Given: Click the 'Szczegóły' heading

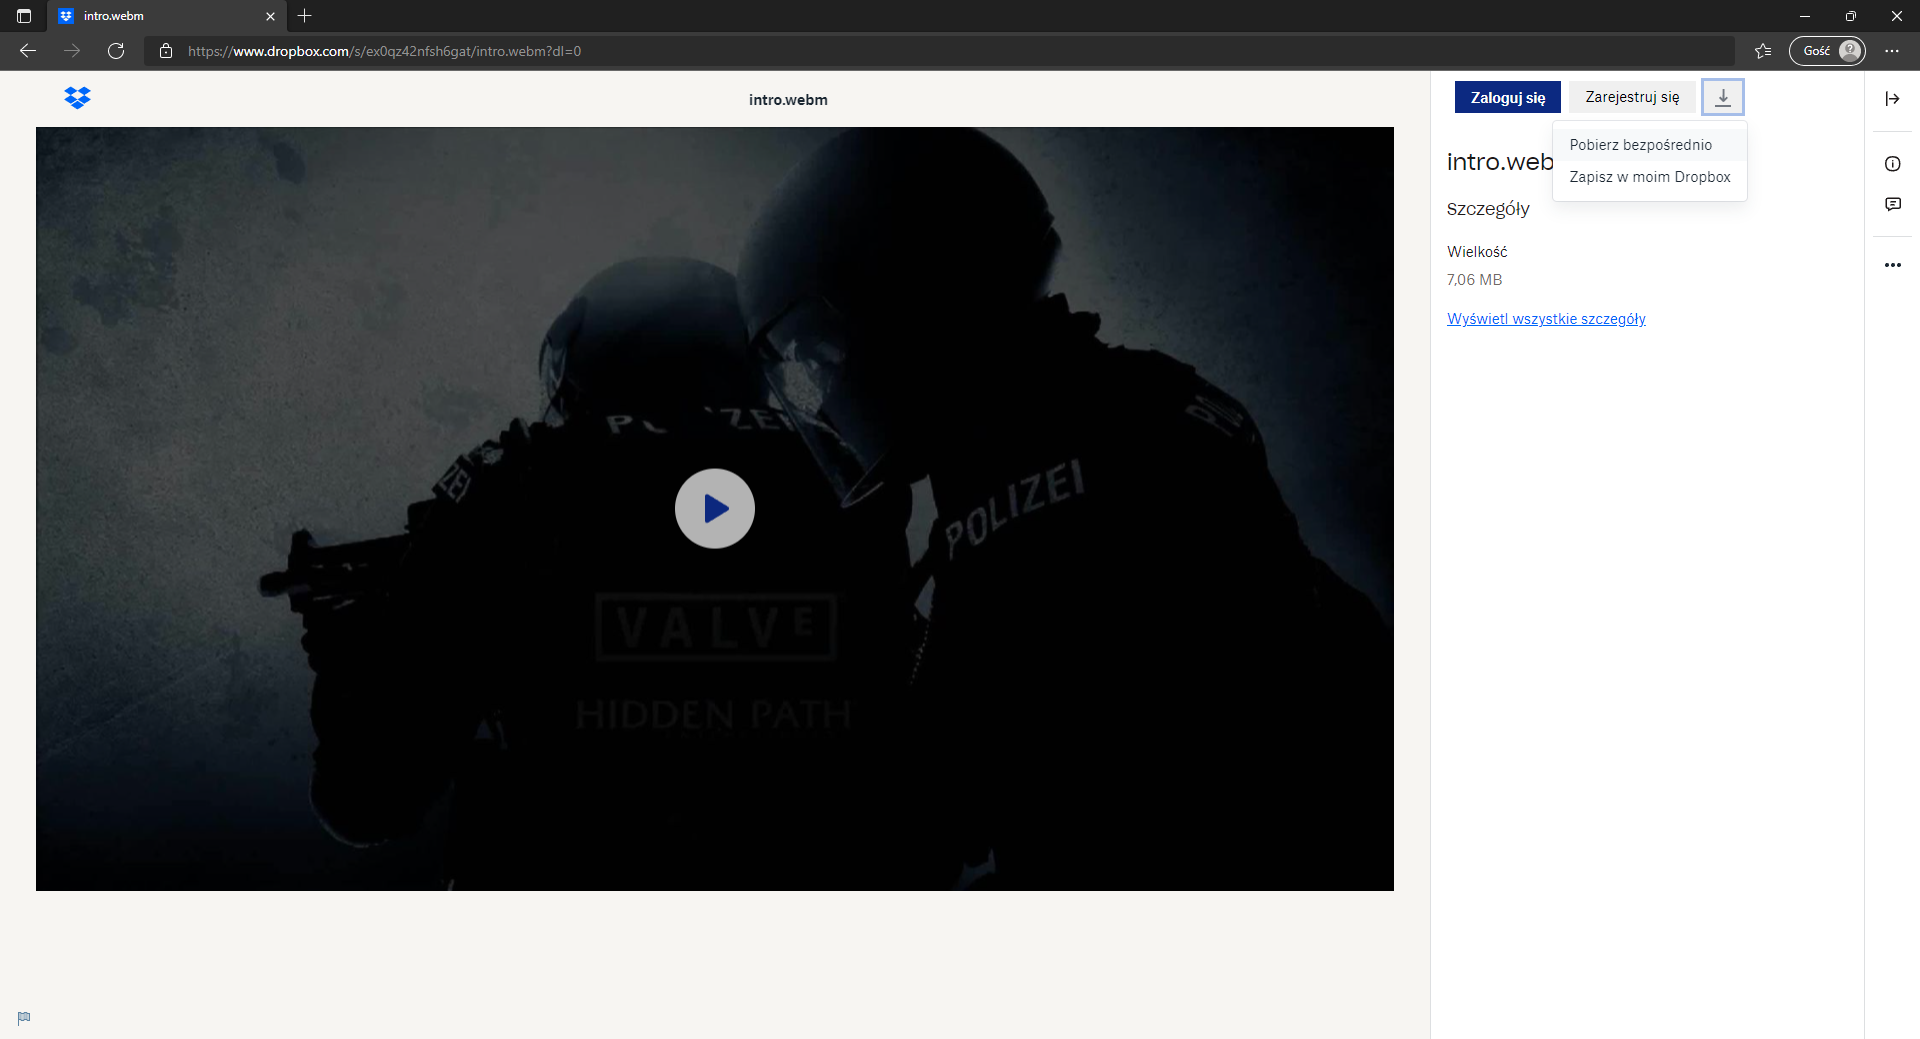Looking at the screenshot, I should point(1488,209).
